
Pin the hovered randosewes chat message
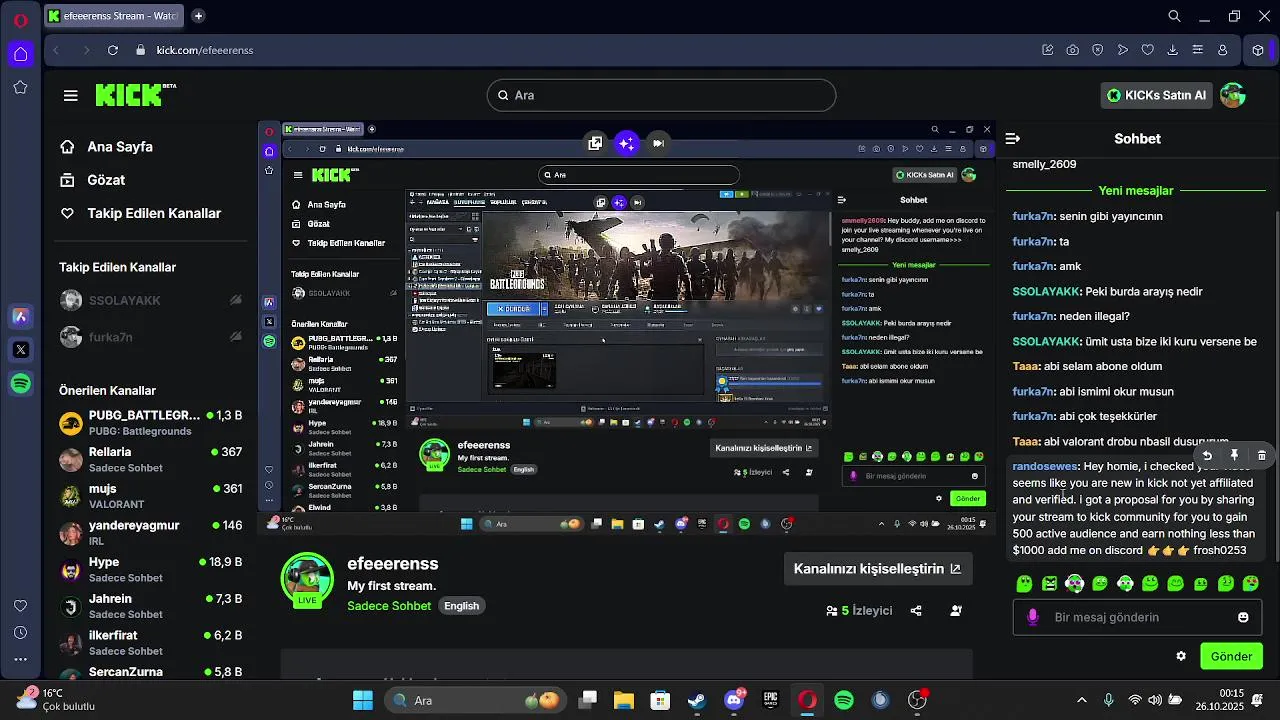[x=1234, y=455]
